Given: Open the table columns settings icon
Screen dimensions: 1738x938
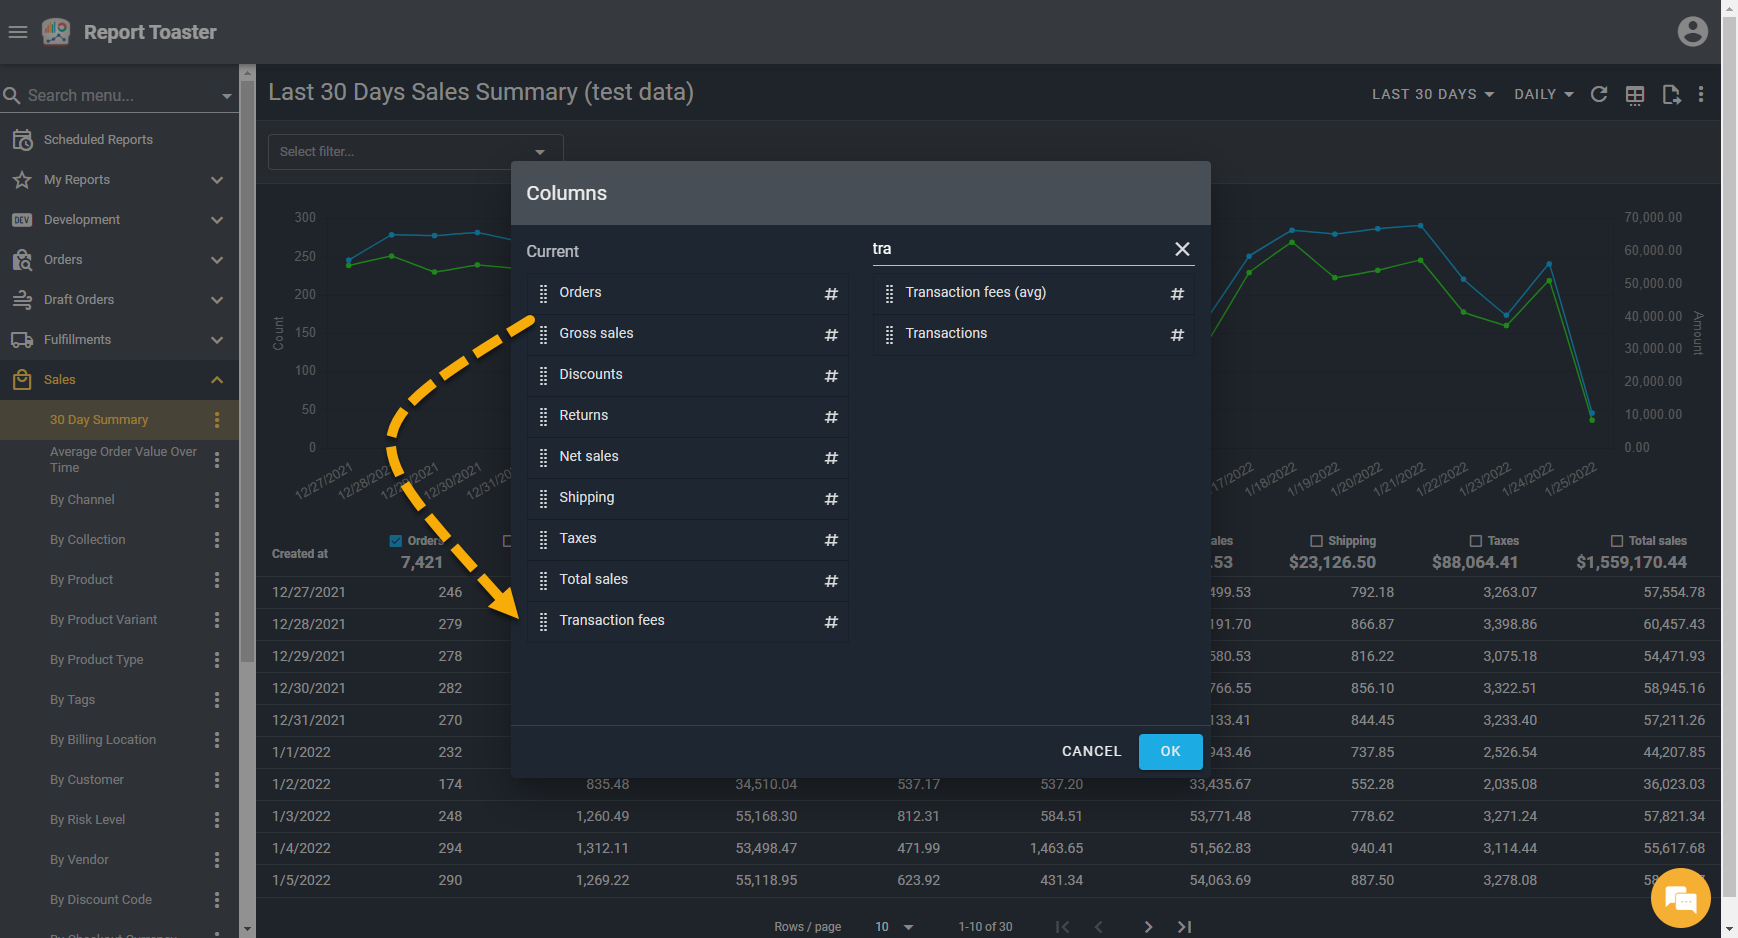Looking at the screenshot, I should pos(1635,94).
